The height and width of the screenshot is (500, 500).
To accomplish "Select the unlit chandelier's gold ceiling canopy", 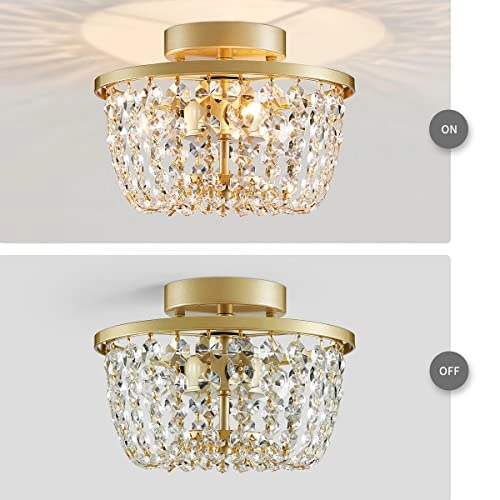I will point(225,297).
